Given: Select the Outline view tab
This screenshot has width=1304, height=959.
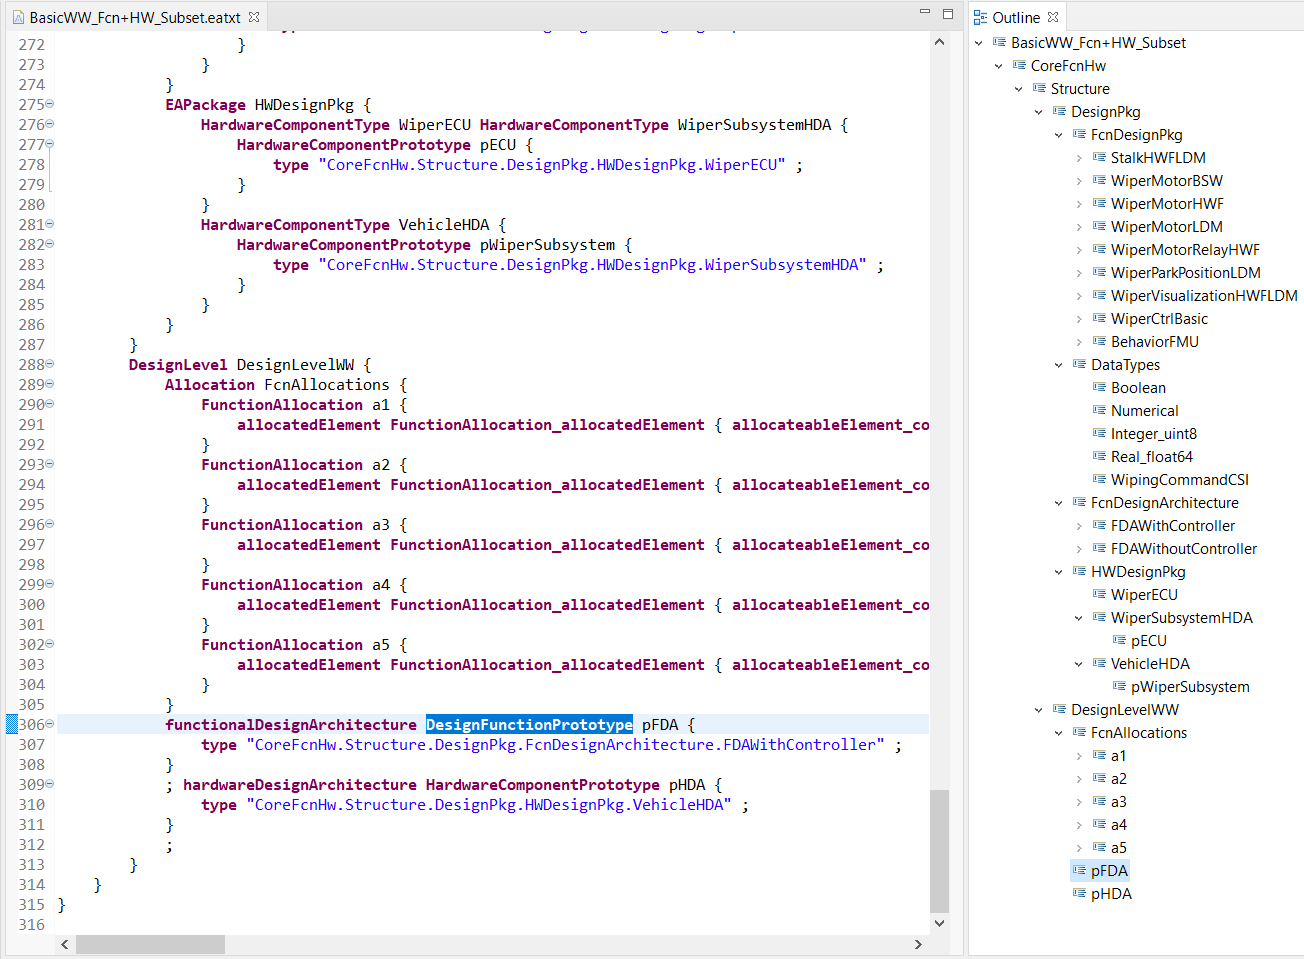Looking at the screenshot, I should (1015, 17).
